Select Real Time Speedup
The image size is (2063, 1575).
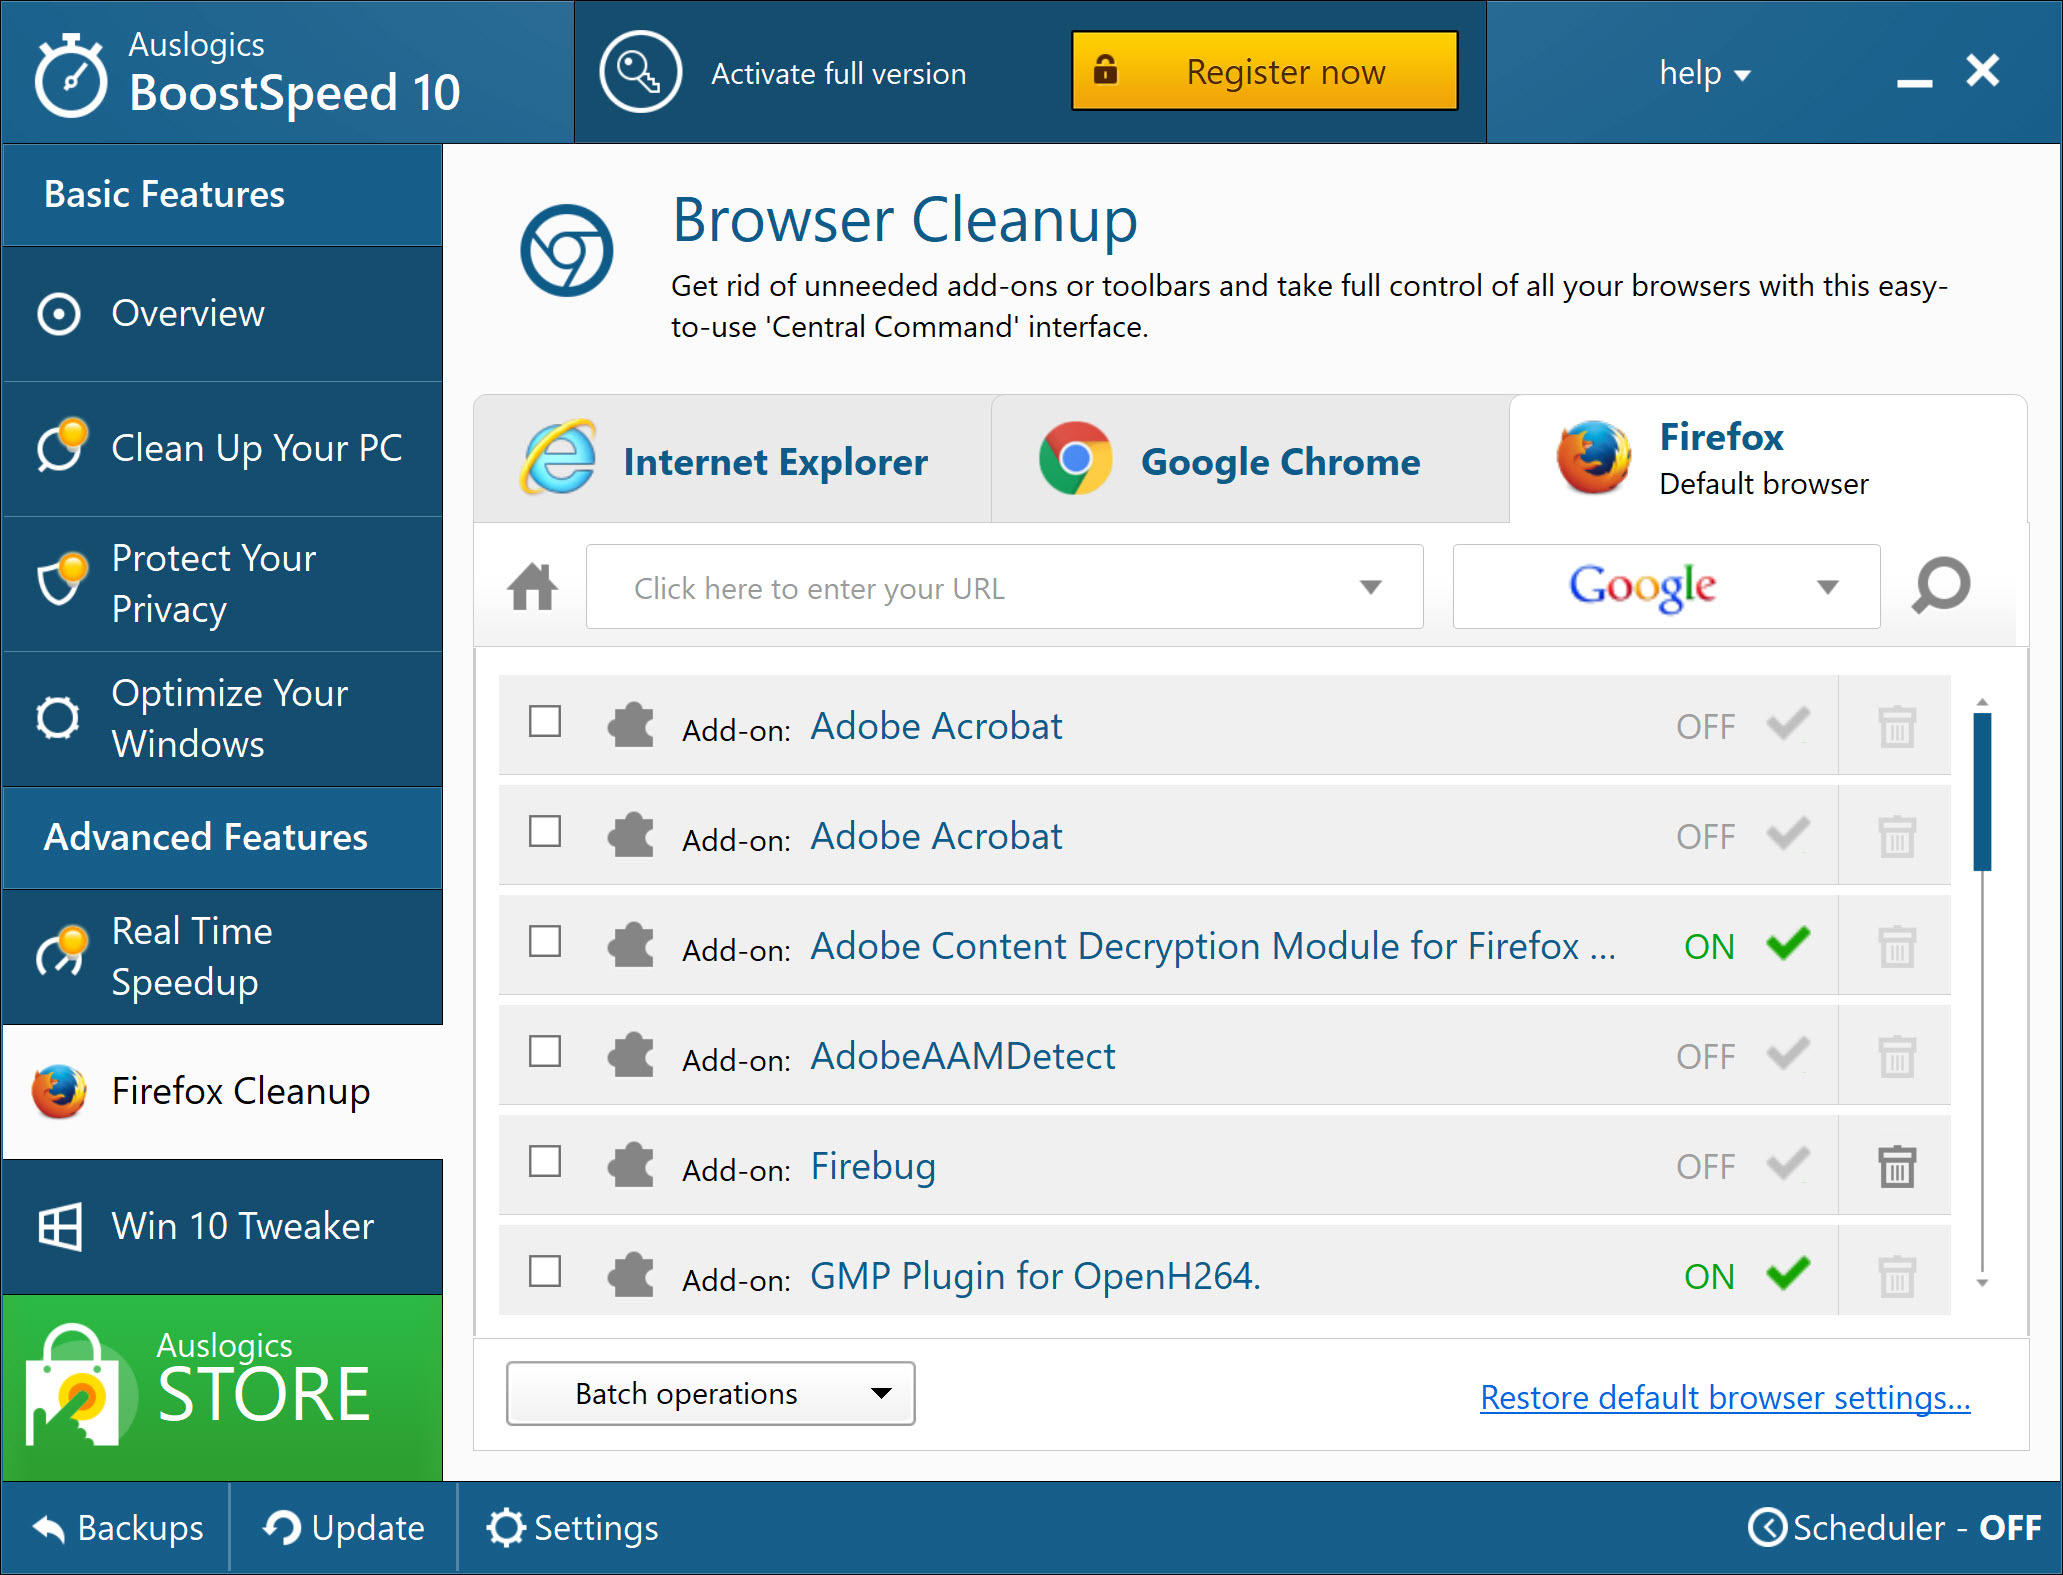point(191,955)
